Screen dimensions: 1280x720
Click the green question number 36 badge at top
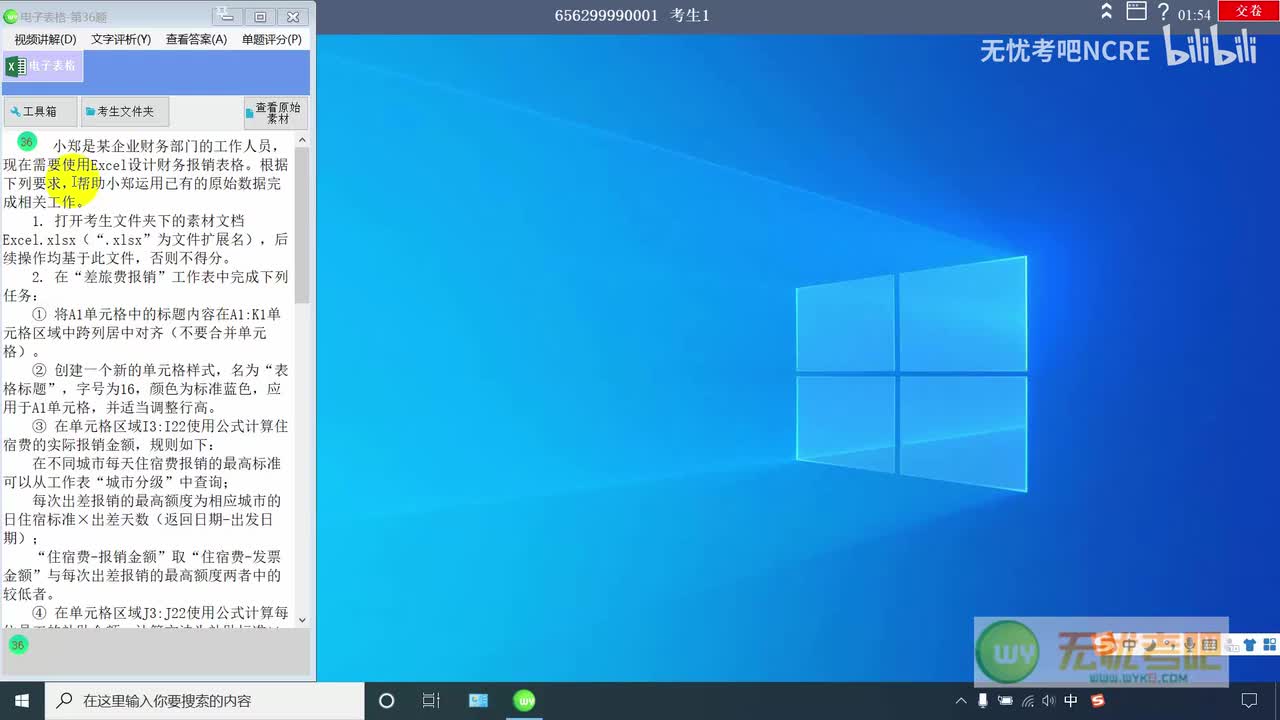(x=27, y=142)
